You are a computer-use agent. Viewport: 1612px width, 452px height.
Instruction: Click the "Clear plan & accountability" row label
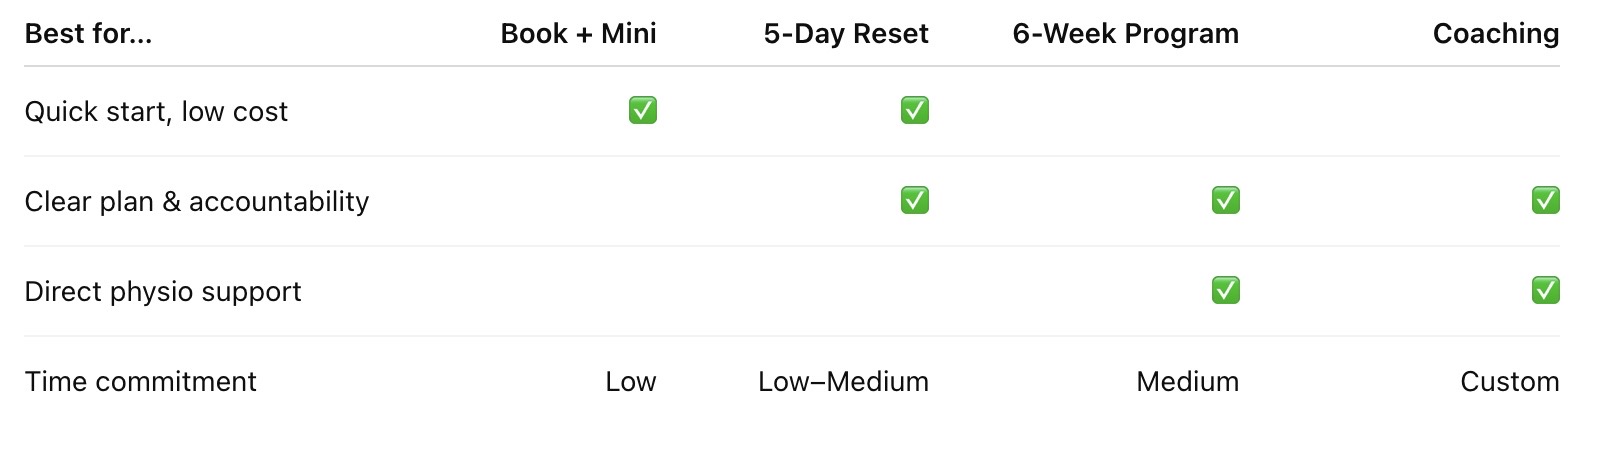click(197, 201)
